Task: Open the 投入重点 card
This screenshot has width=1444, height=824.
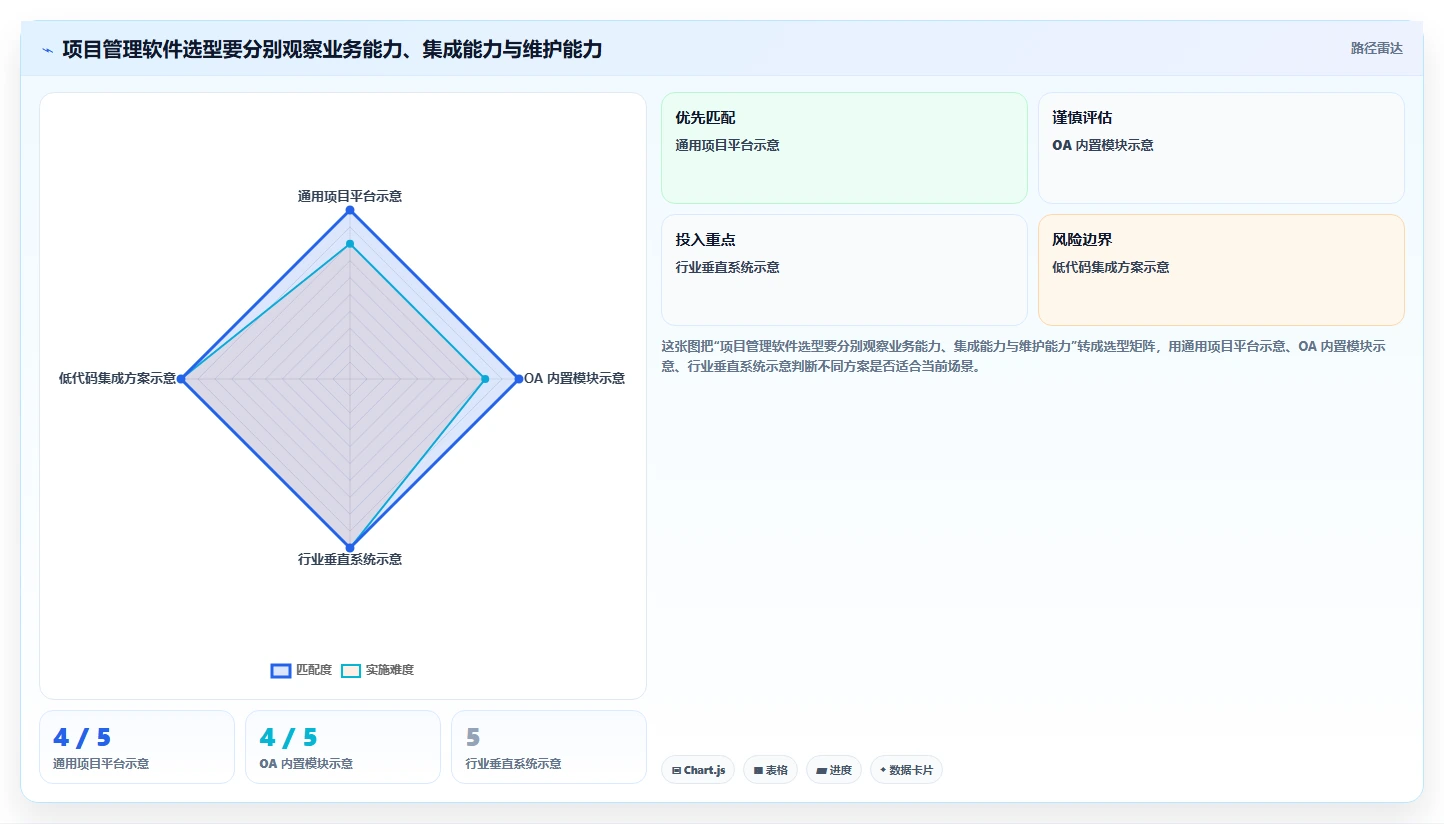Action: (x=844, y=270)
